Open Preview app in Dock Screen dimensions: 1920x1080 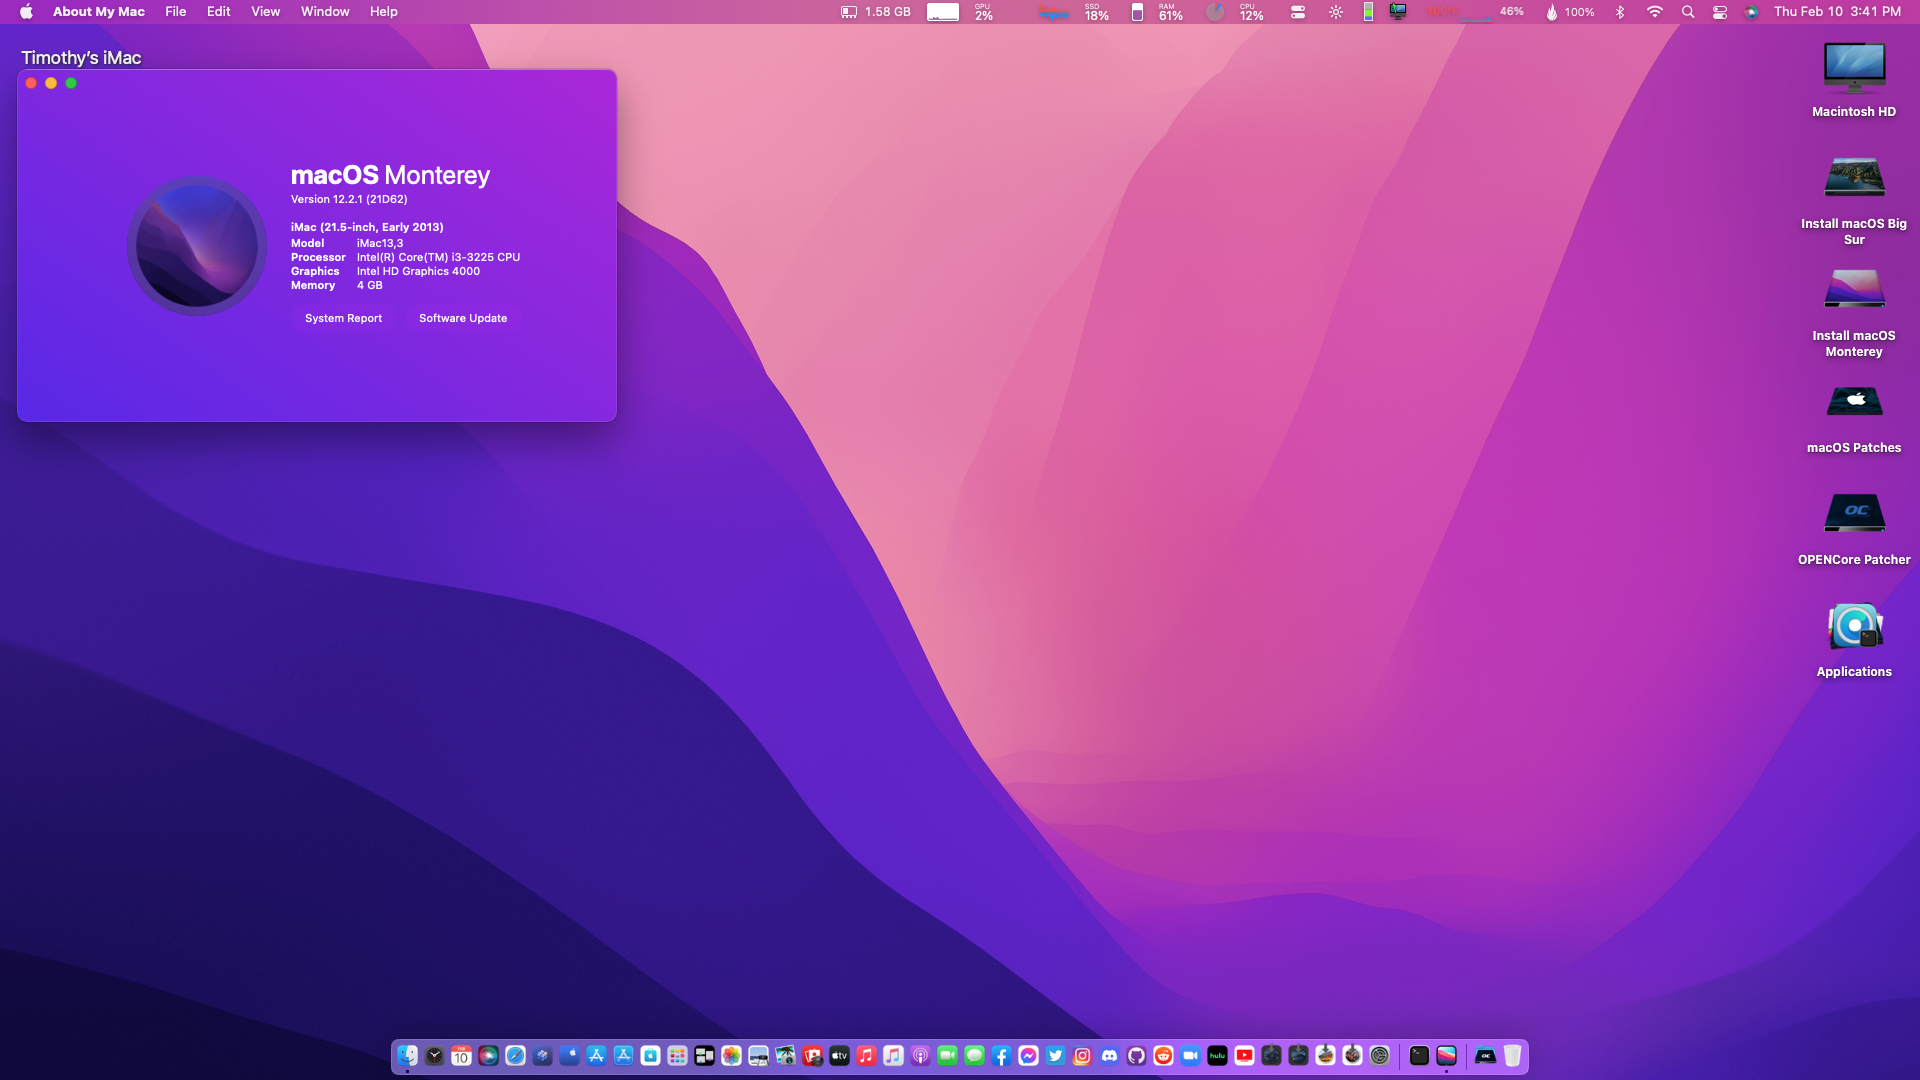[758, 1055]
